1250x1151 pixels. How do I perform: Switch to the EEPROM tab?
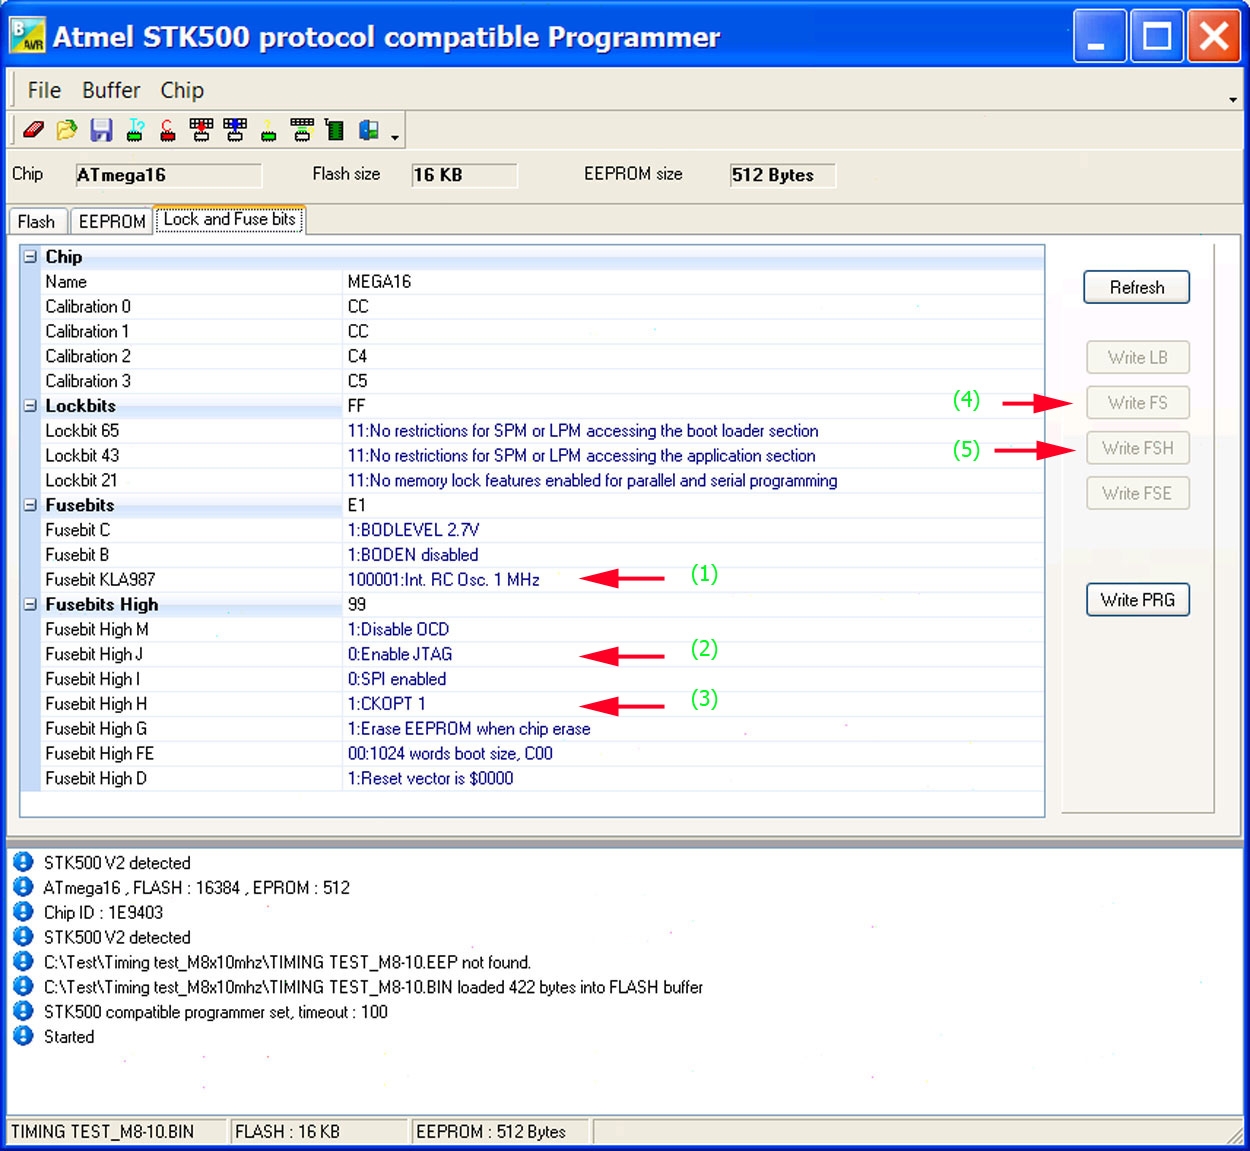click(x=112, y=221)
